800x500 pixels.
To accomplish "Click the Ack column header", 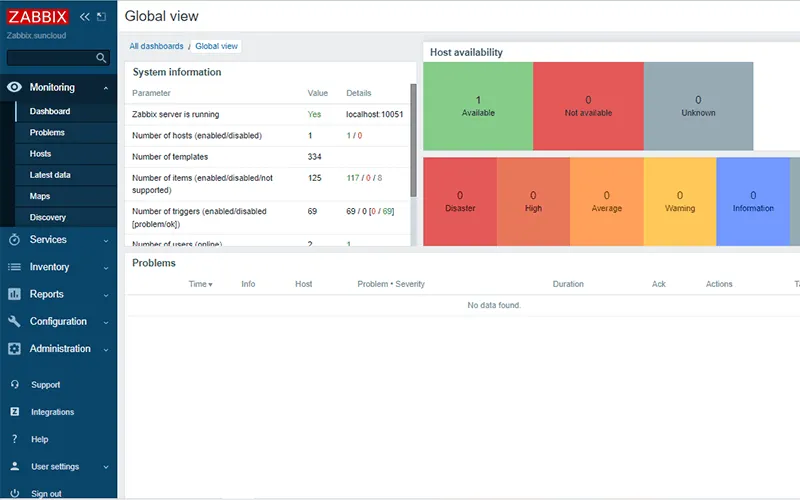I will [659, 284].
